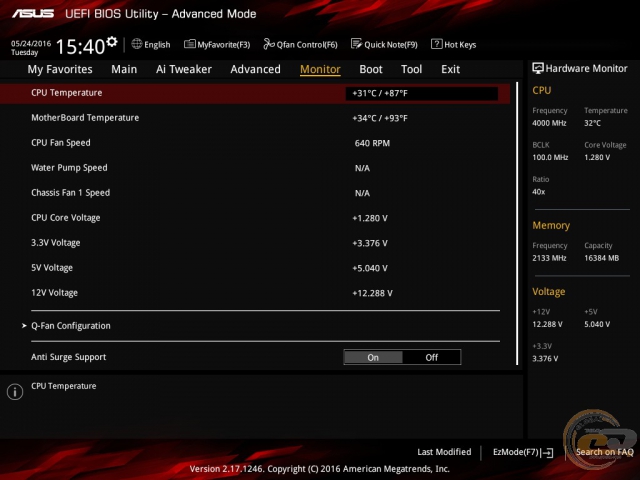The width and height of the screenshot is (640, 480).
Task: Open Q-Fan Configuration submenu
Action: click(71, 326)
